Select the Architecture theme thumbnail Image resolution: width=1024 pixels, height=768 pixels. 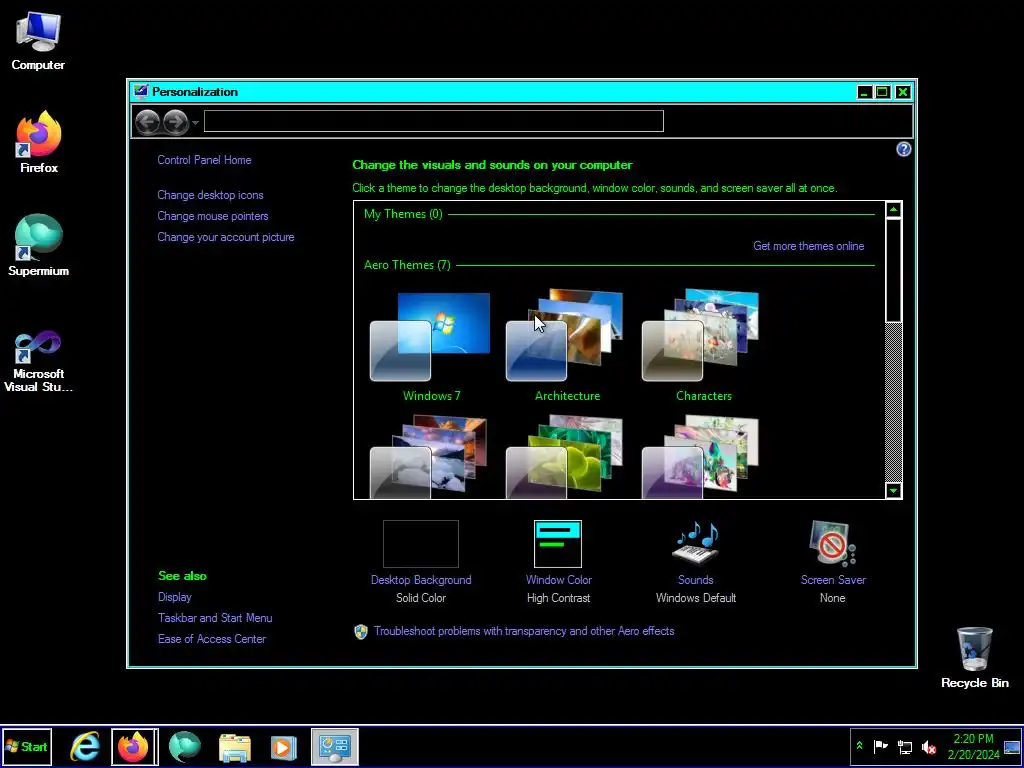point(566,336)
